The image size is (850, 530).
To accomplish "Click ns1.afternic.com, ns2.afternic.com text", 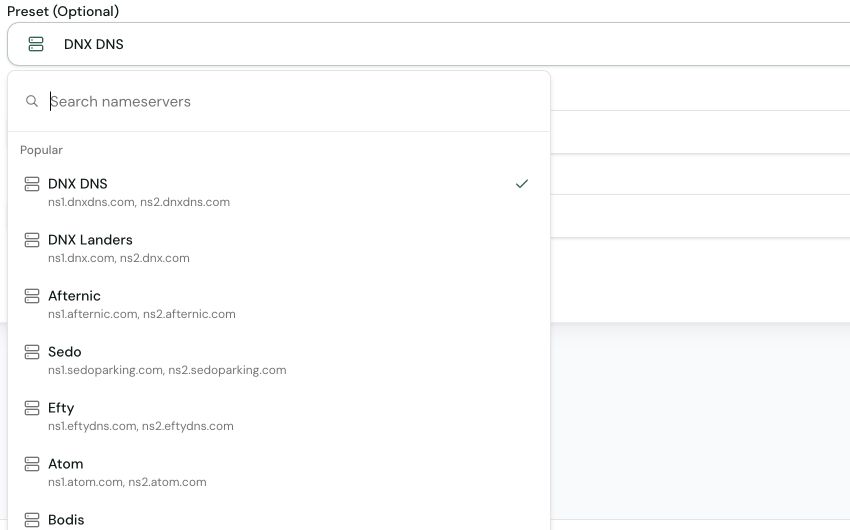I will click(141, 314).
